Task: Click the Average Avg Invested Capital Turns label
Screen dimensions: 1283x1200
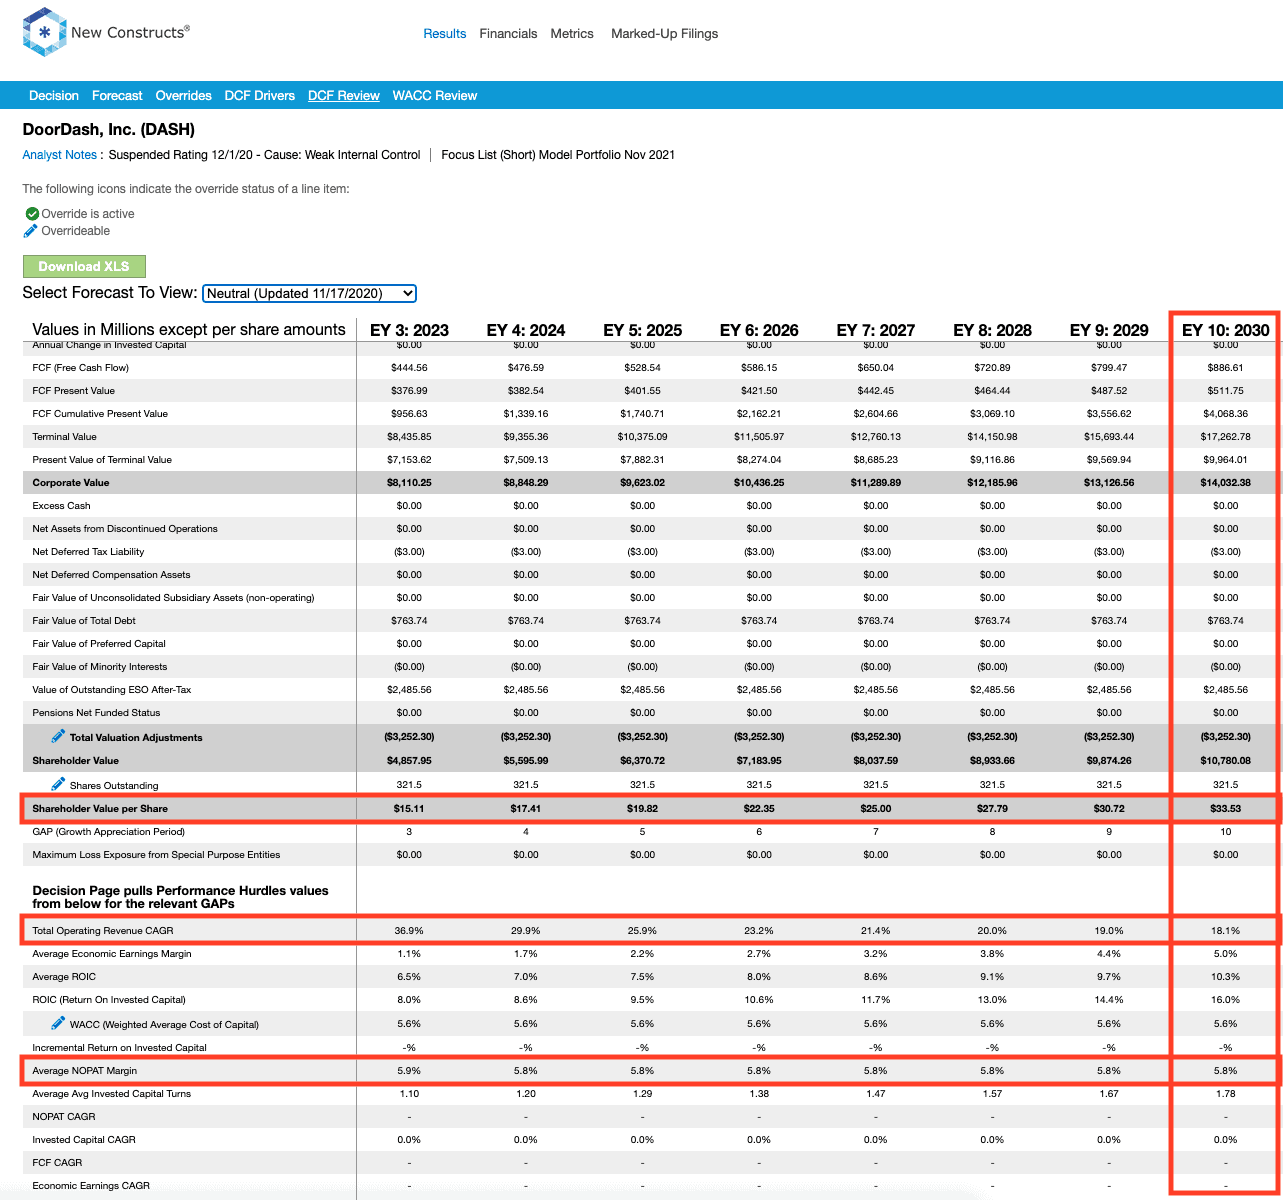Action: 112,1094
